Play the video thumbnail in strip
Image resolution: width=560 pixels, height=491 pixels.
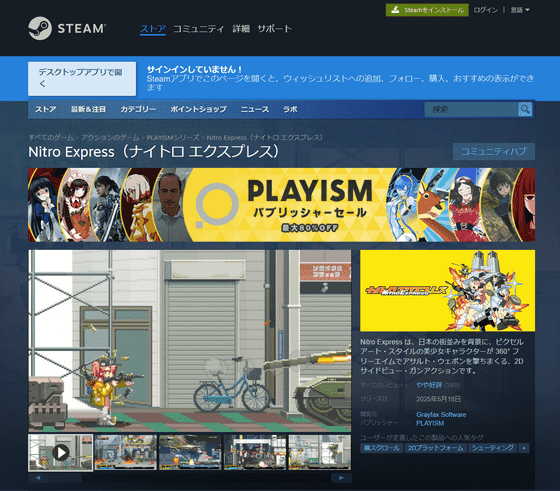[61, 452]
